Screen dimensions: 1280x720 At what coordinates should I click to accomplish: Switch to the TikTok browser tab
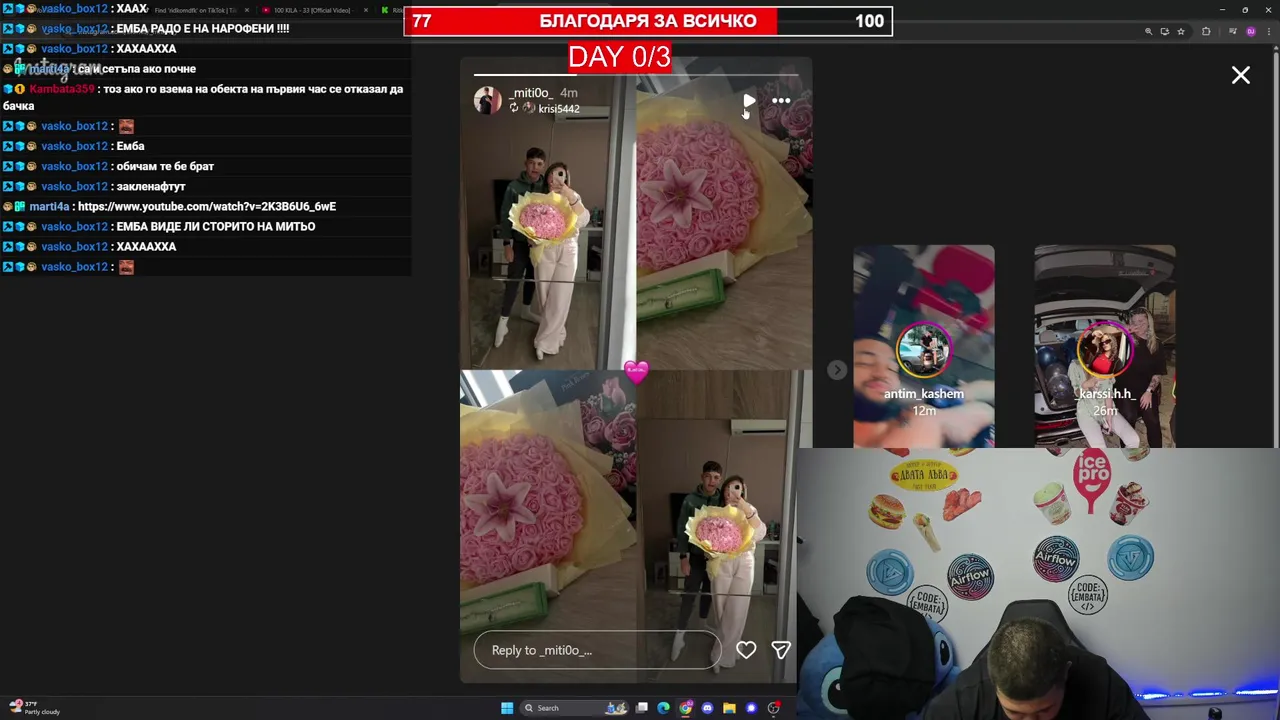(x=195, y=10)
